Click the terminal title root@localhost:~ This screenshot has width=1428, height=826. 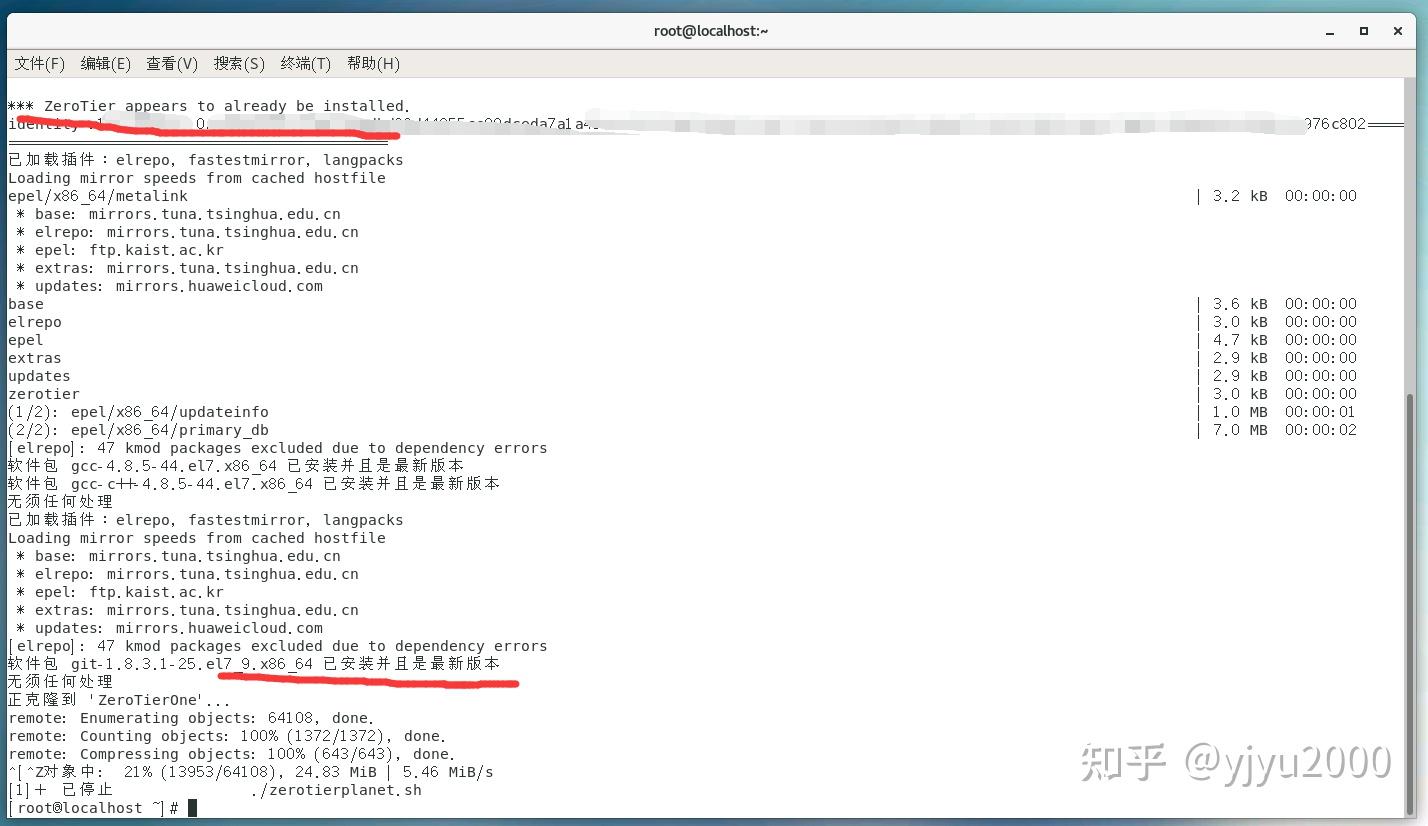pos(711,31)
